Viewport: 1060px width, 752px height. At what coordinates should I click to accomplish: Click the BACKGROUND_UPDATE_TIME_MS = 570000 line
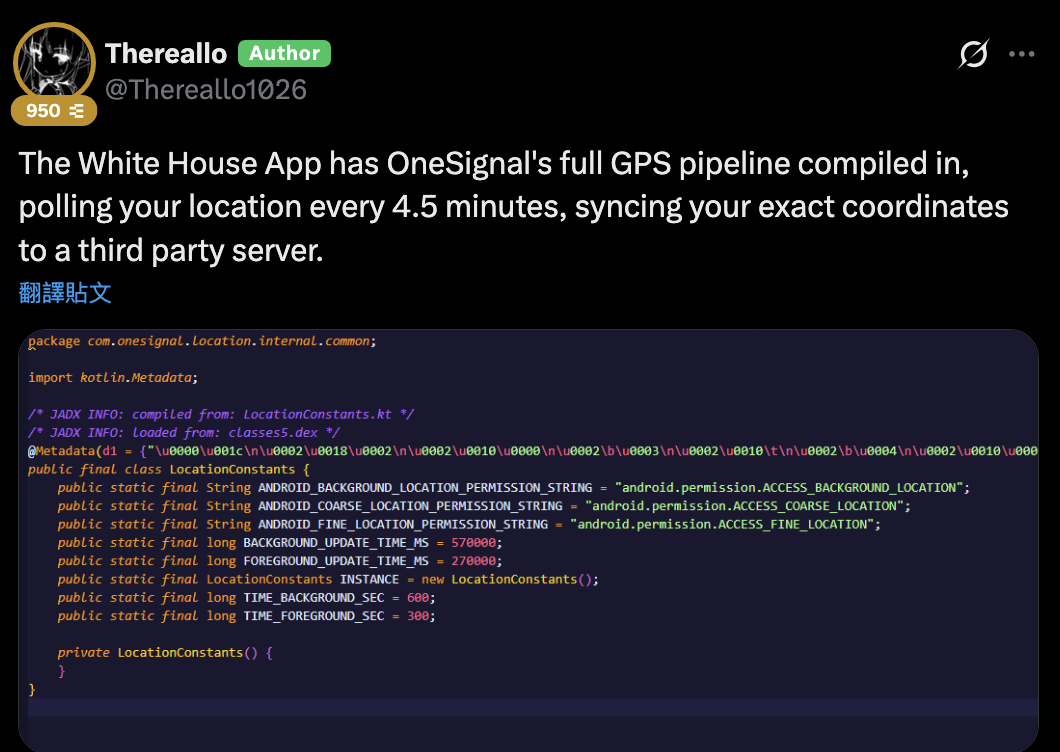pos(280,542)
